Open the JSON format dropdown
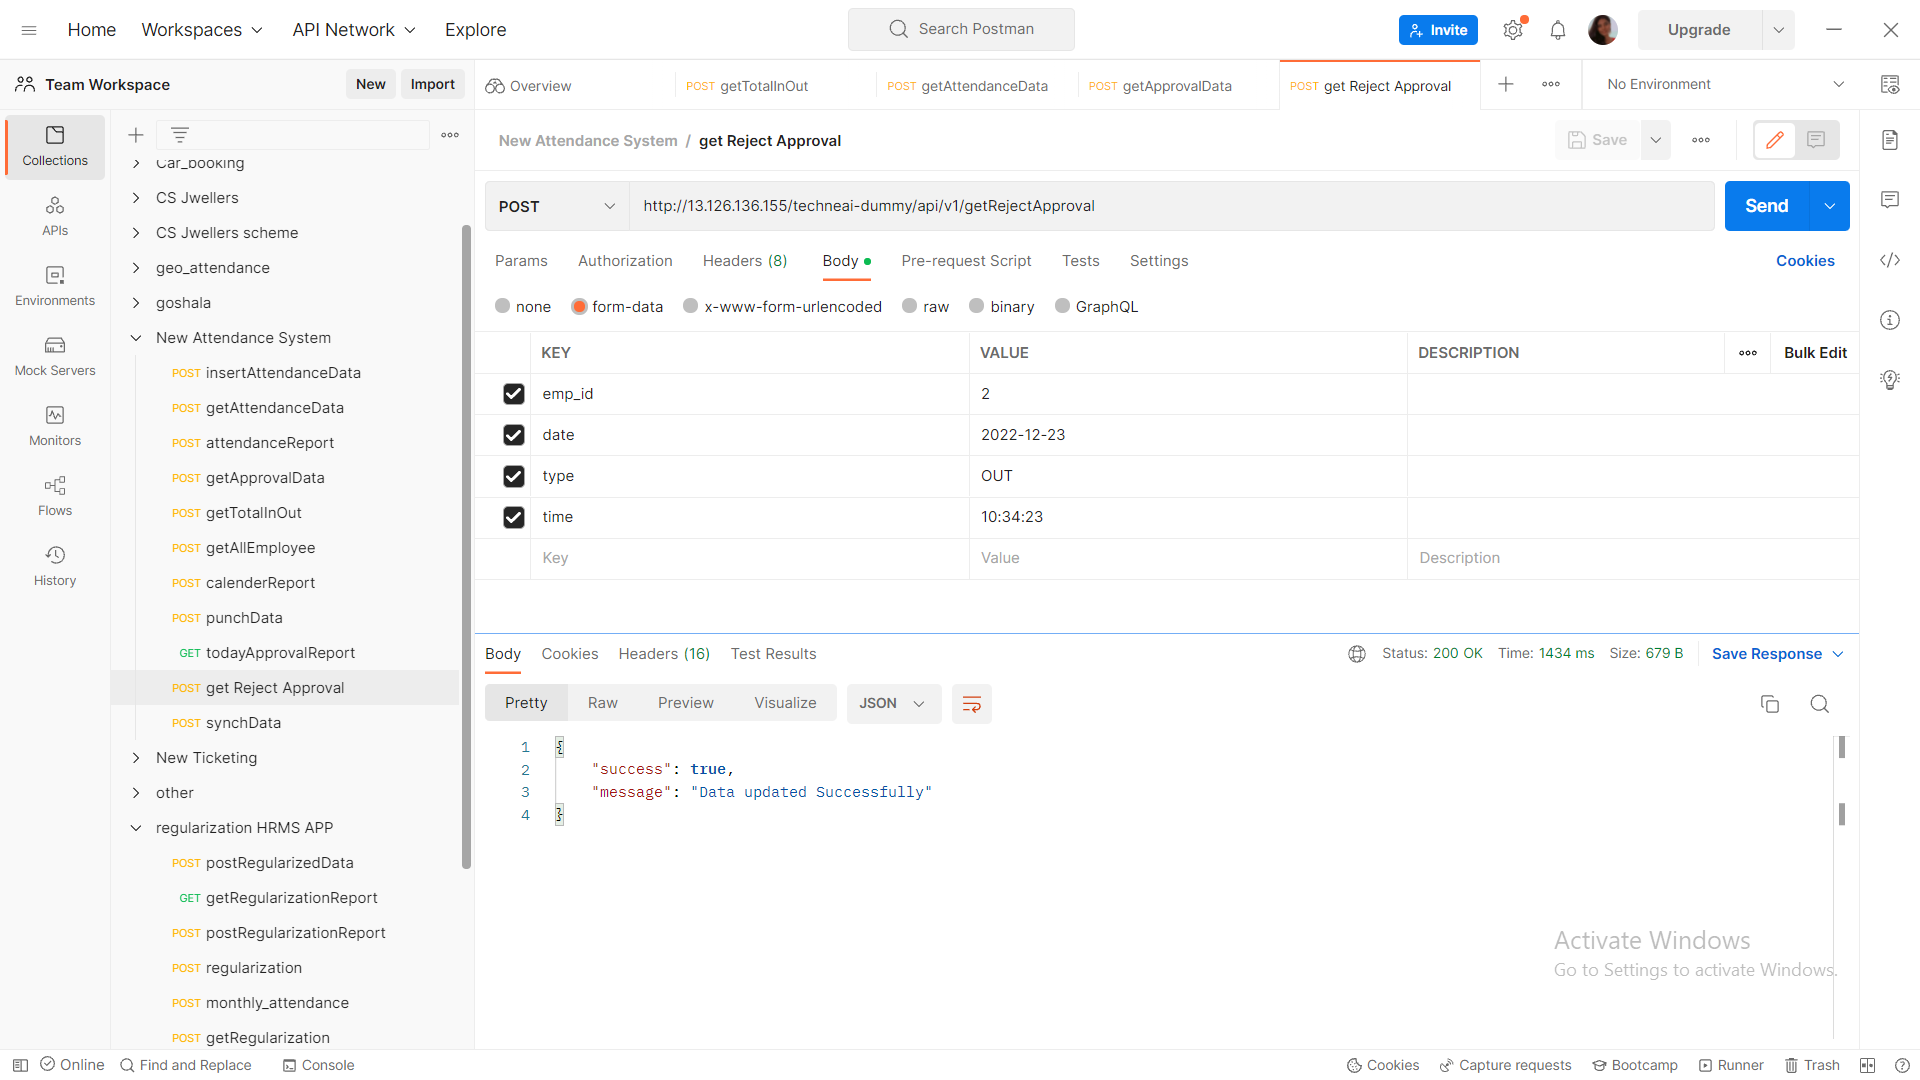1920x1080 pixels. point(893,704)
